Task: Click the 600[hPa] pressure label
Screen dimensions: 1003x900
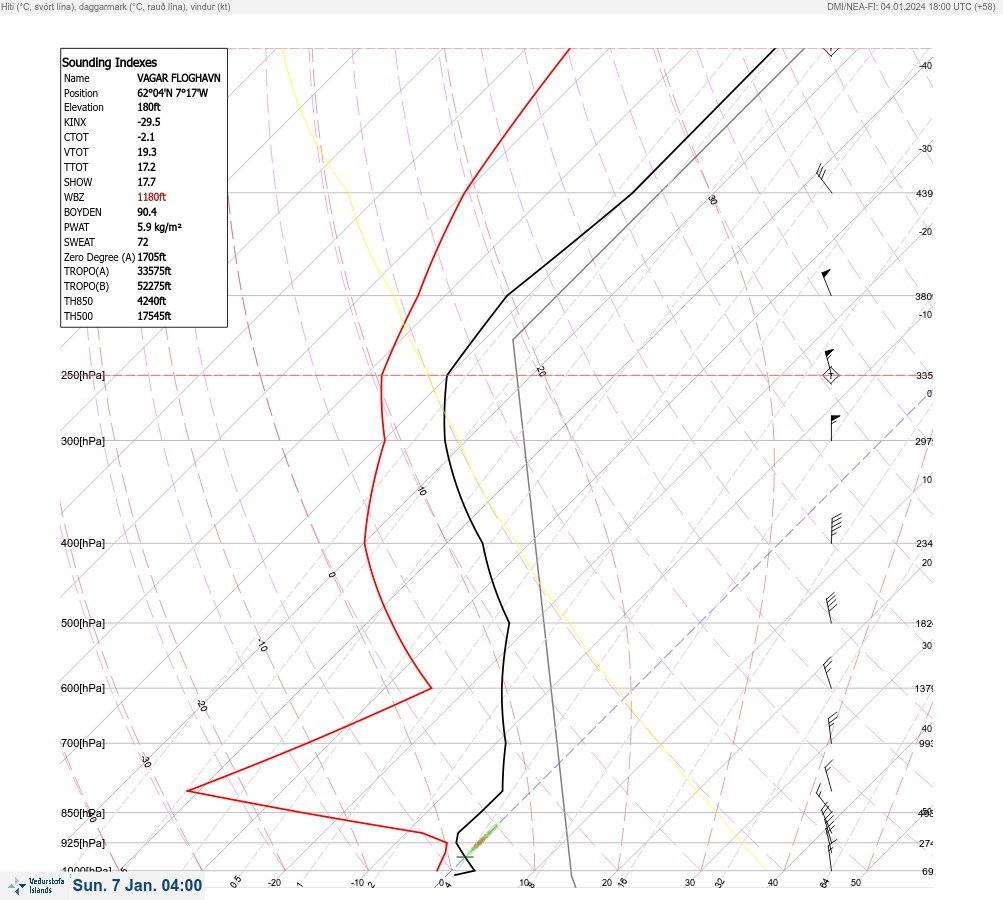Action: (83, 688)
